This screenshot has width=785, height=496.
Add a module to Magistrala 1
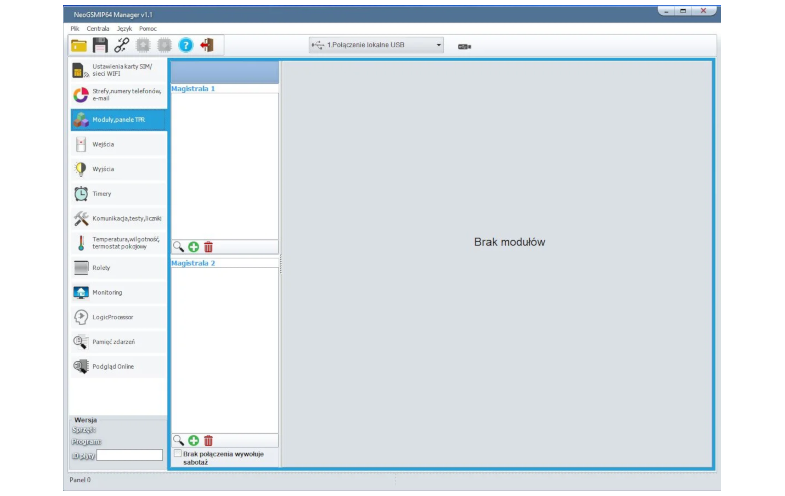pos(193,247)
